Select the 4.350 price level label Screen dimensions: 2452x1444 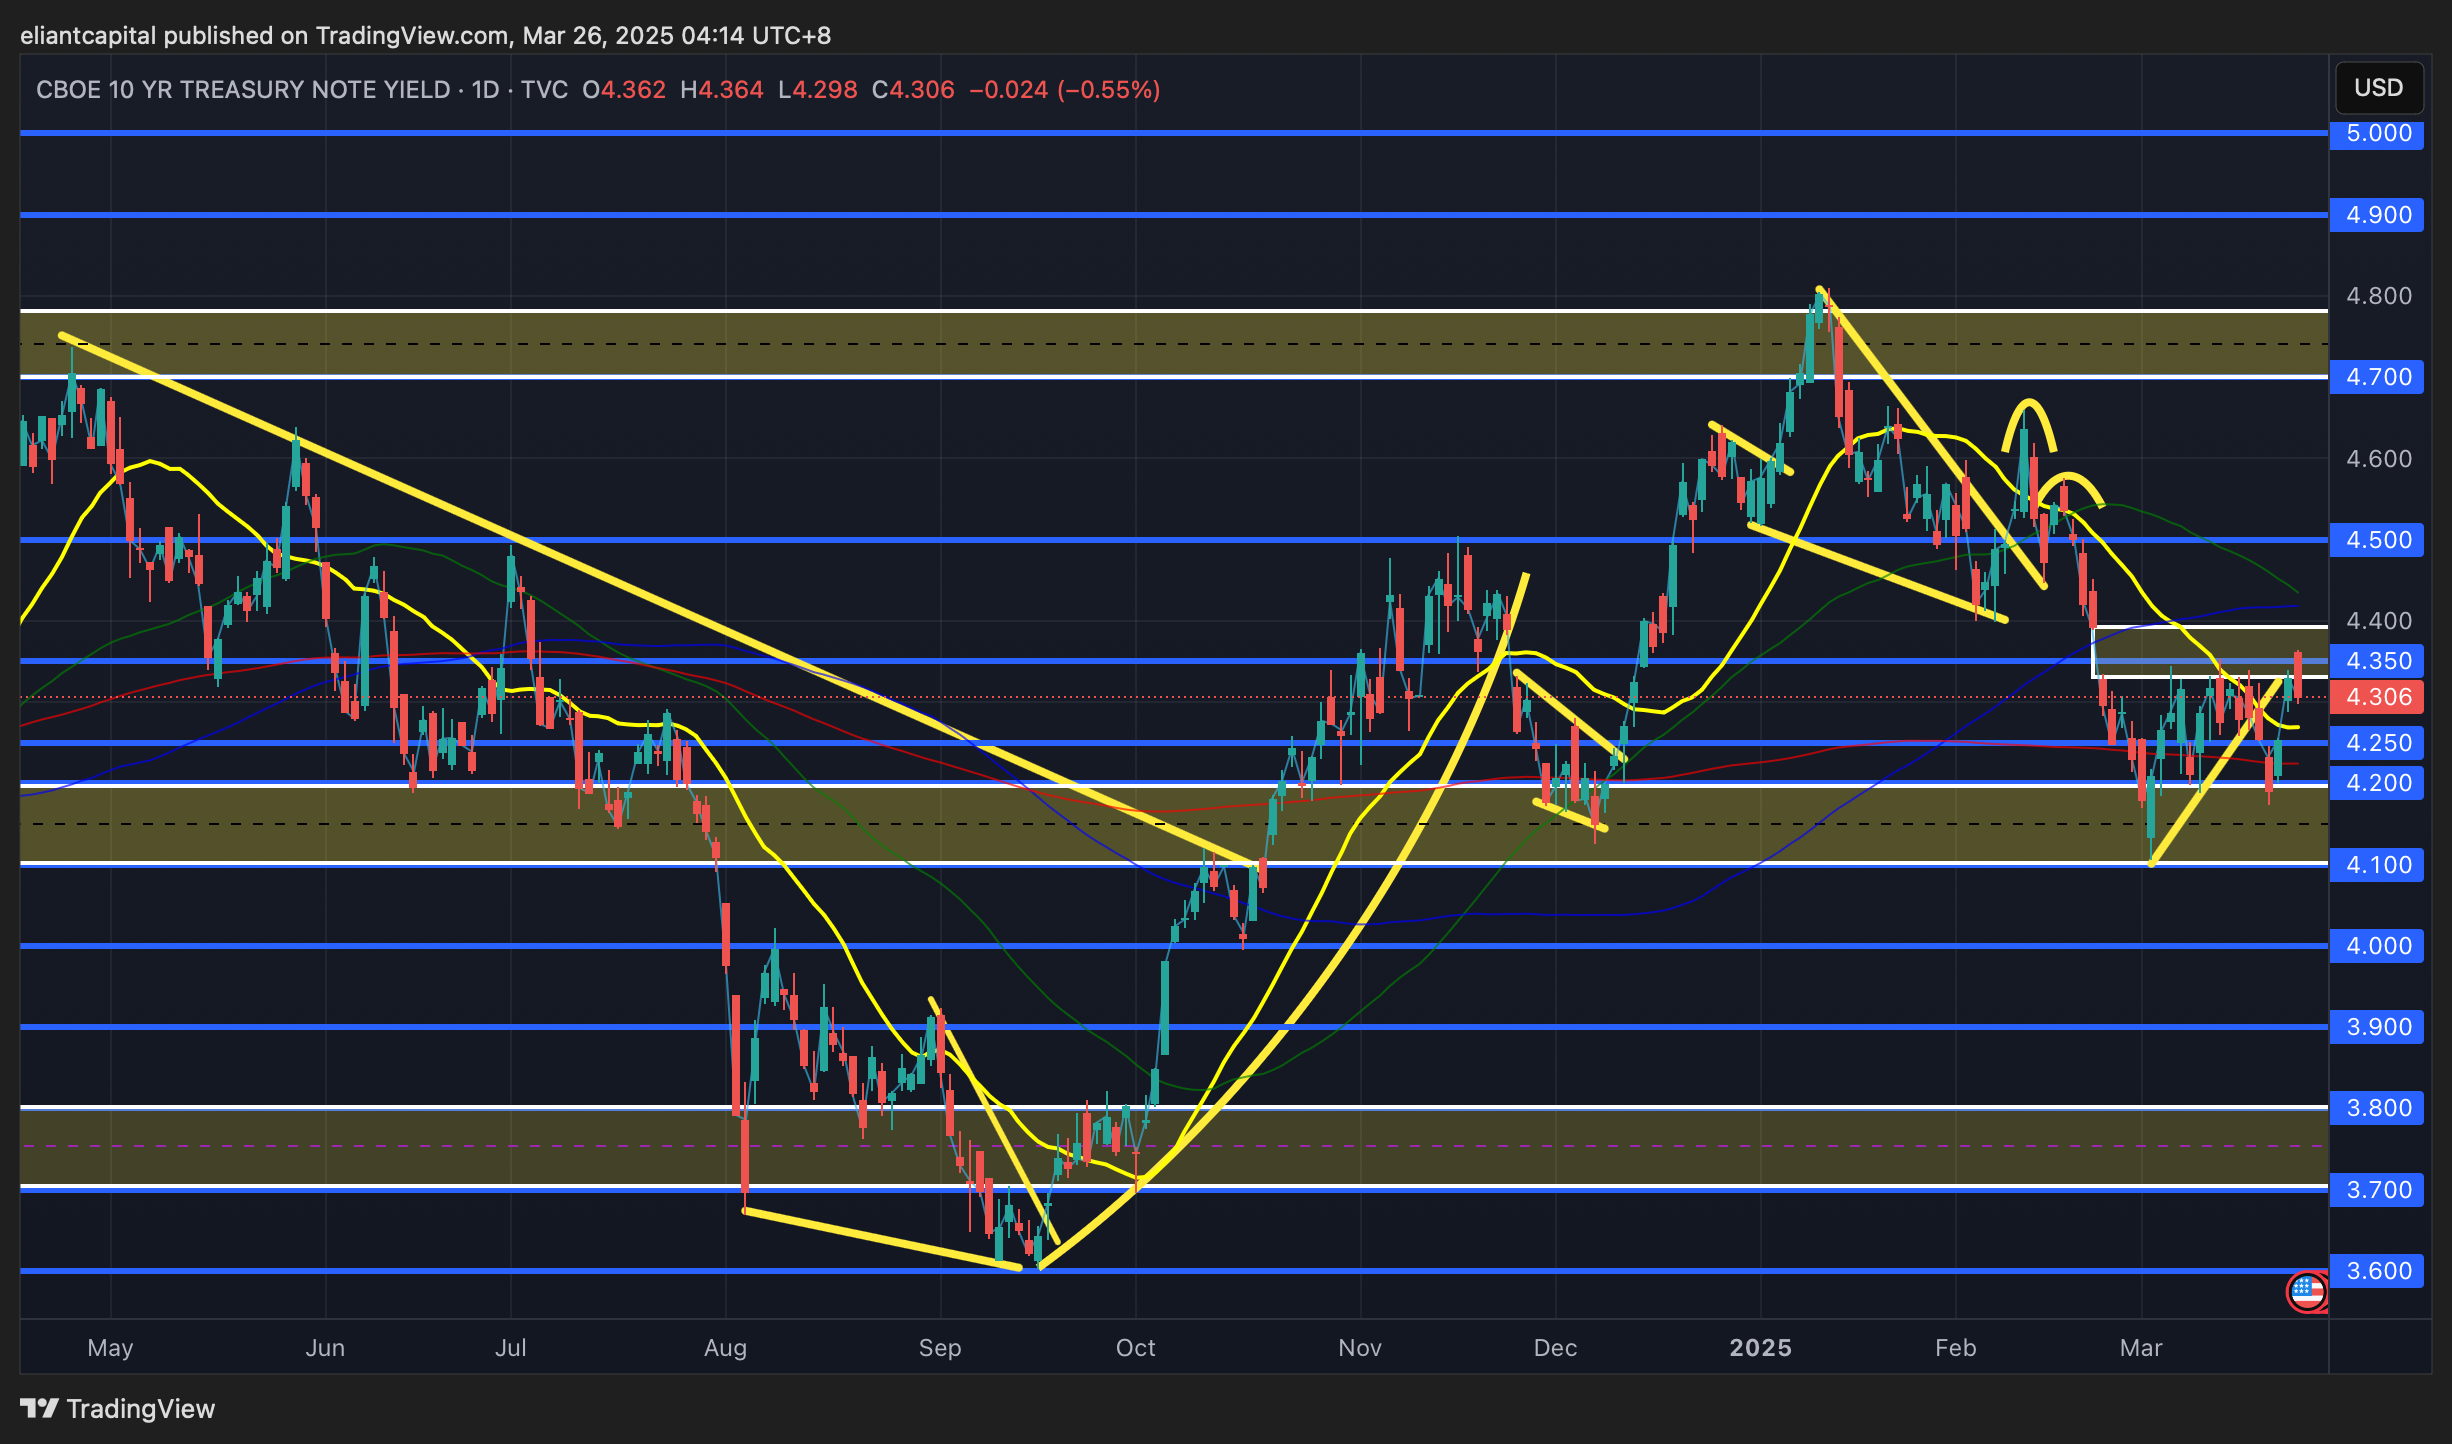[2377, 661]
